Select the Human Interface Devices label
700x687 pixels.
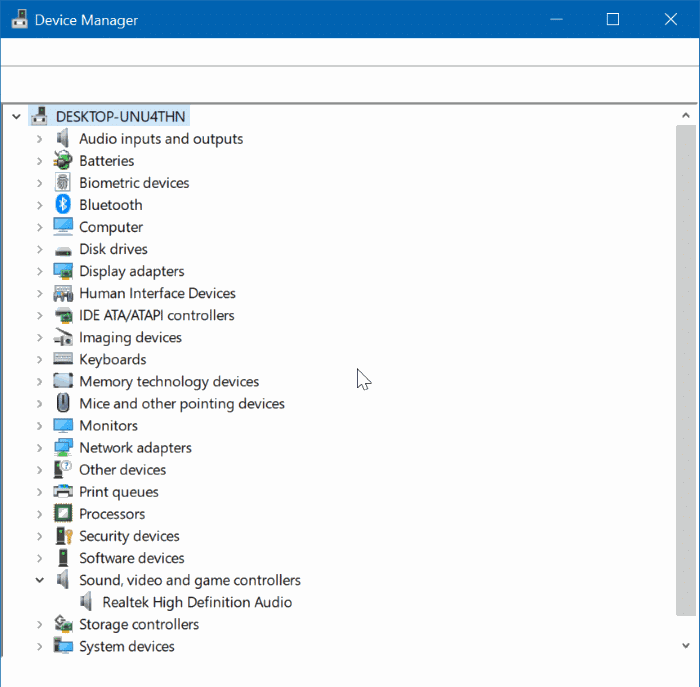click(x=157, y=293)
